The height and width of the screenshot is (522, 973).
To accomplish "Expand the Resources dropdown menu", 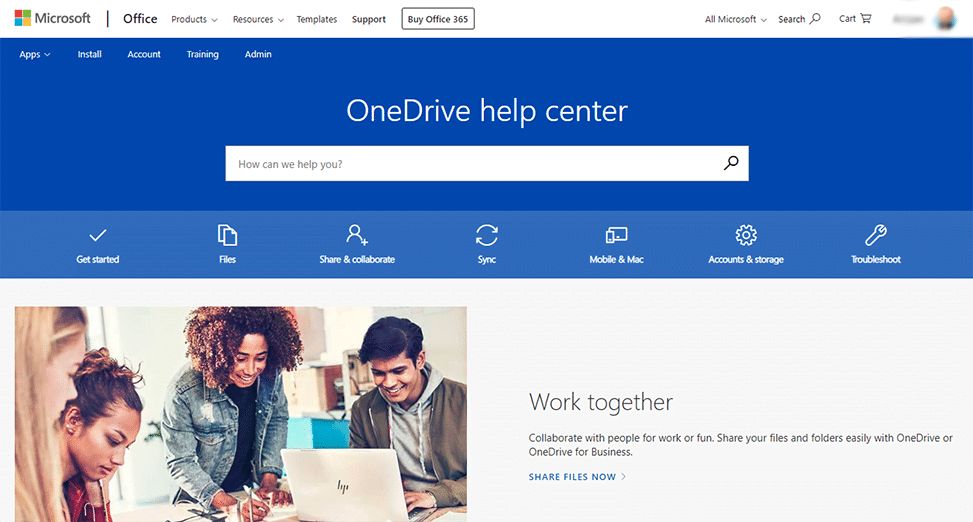I will point(258,19).
